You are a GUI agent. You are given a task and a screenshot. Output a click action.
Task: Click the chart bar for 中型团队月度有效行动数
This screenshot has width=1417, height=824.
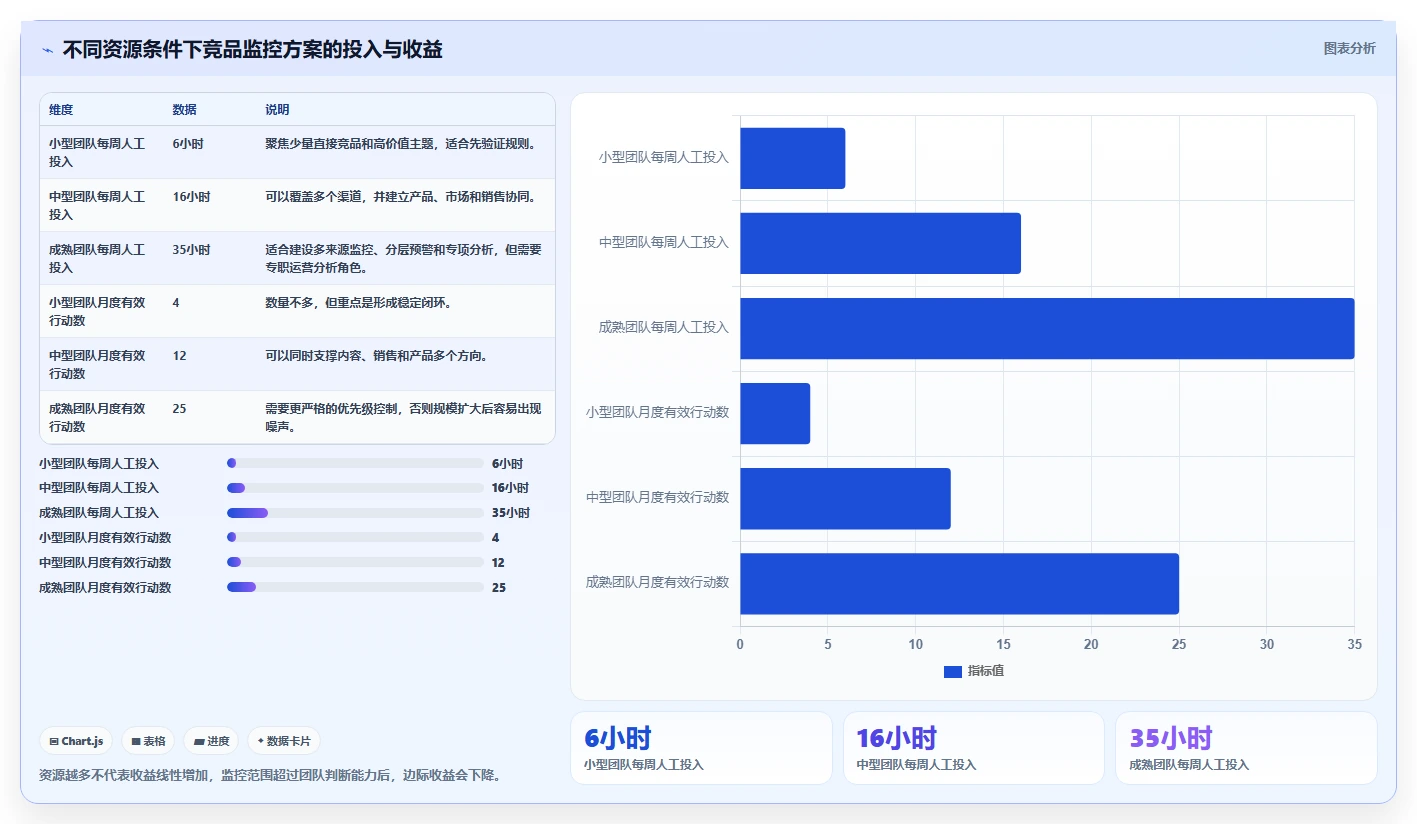tap(845, 498)
